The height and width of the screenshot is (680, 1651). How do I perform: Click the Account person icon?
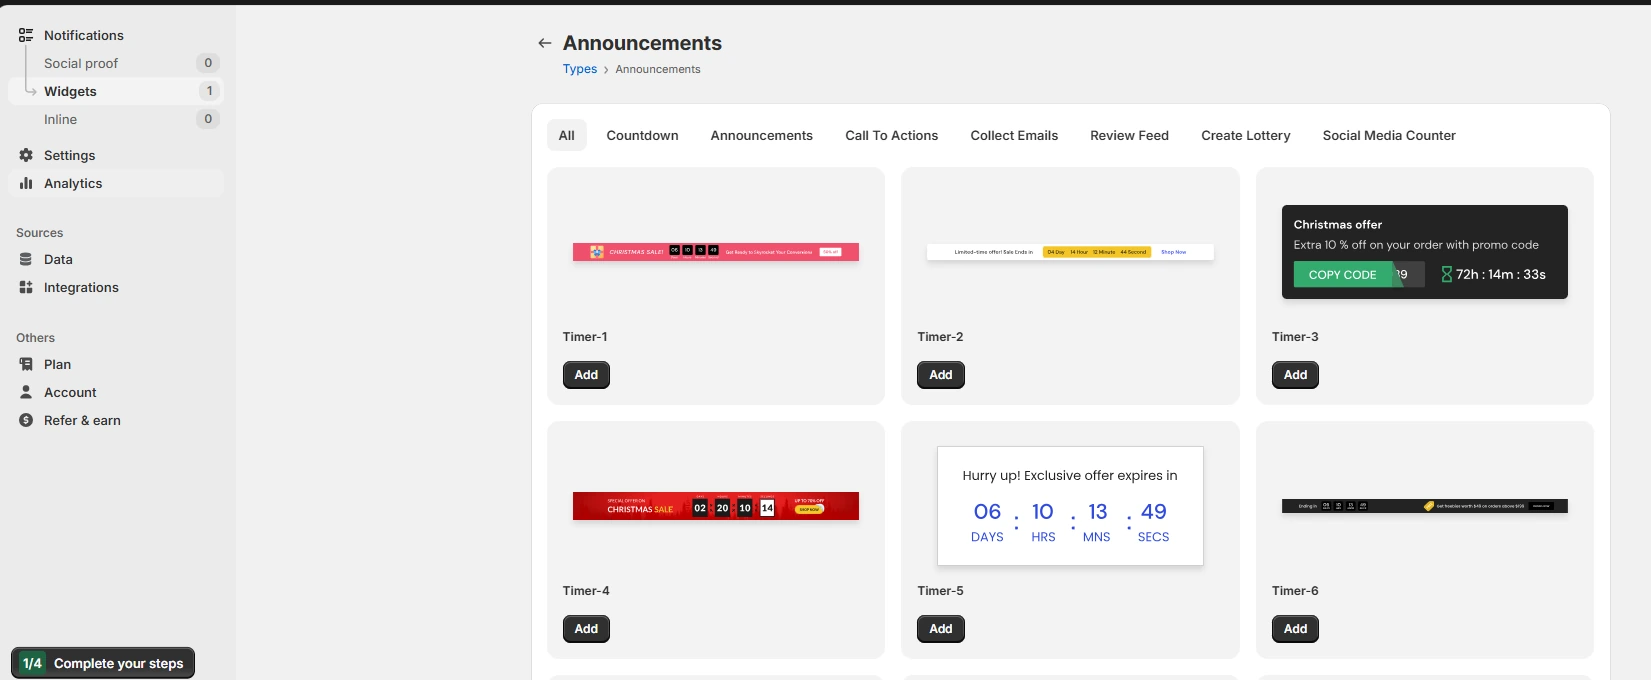click(26, 392)
